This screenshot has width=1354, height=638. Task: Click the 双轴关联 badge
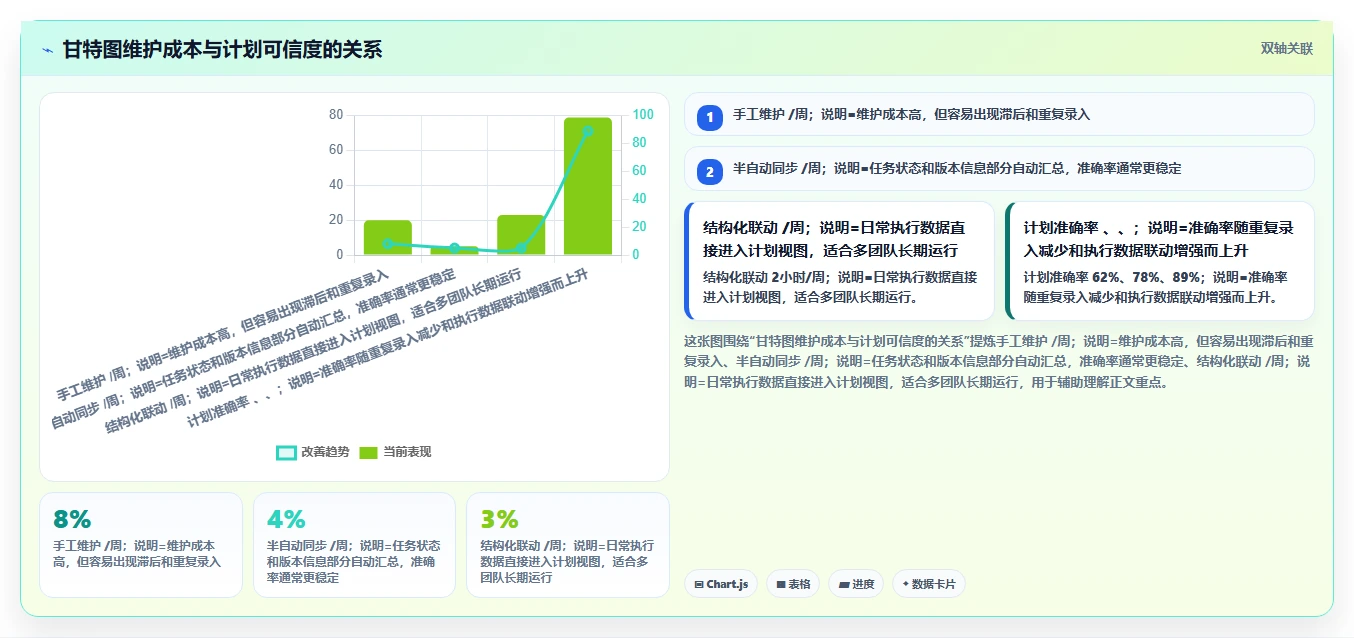tap(1286, 48)
